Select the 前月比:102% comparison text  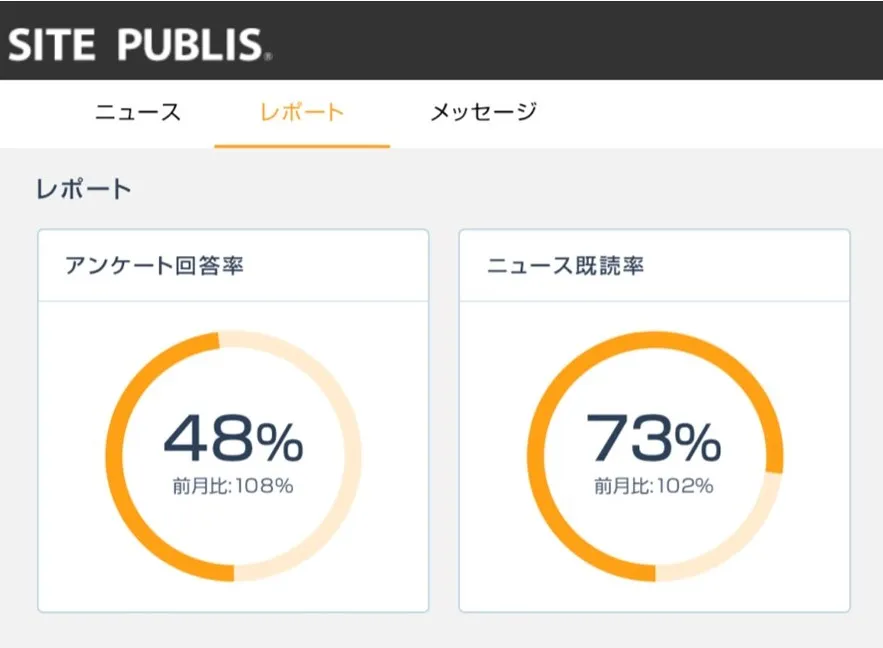click(653, 487)
